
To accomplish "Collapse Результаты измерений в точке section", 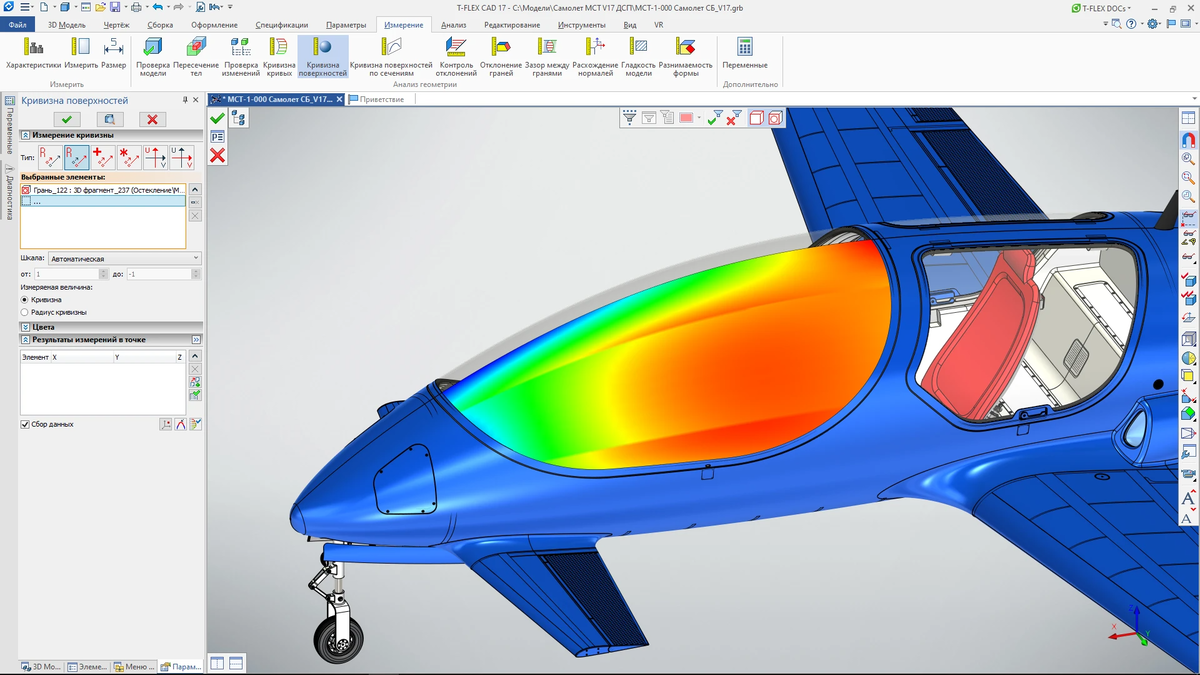I will tap(25, 339).
